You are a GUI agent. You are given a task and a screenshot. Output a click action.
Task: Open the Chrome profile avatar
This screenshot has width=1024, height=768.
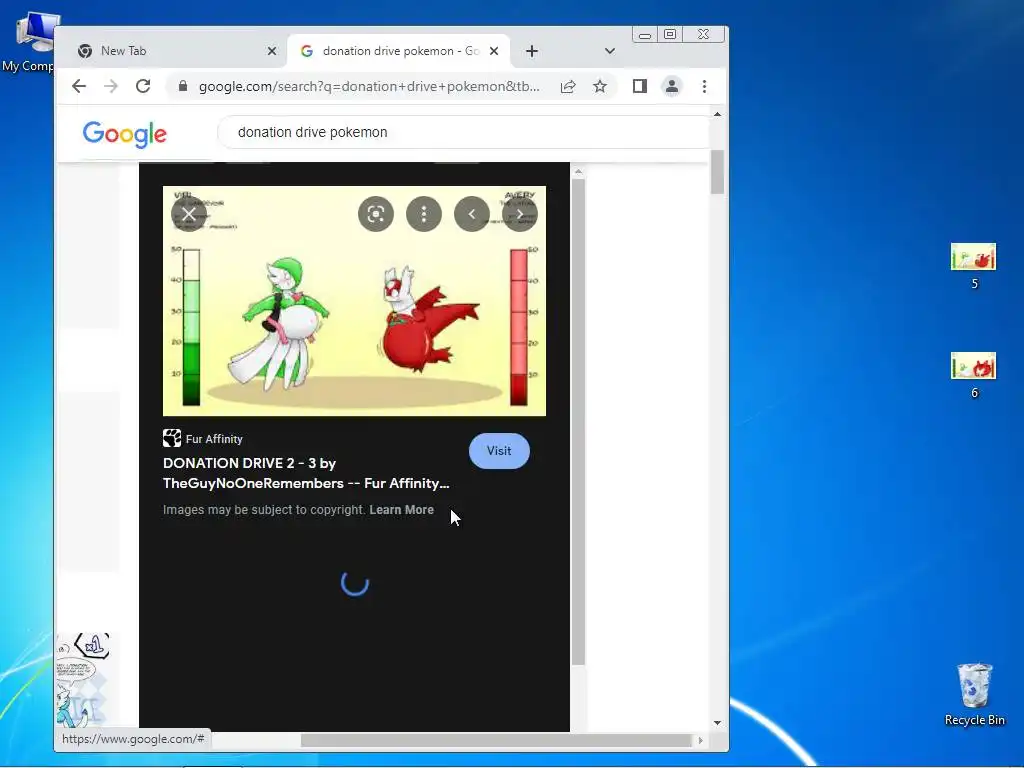tap(671, 86)
